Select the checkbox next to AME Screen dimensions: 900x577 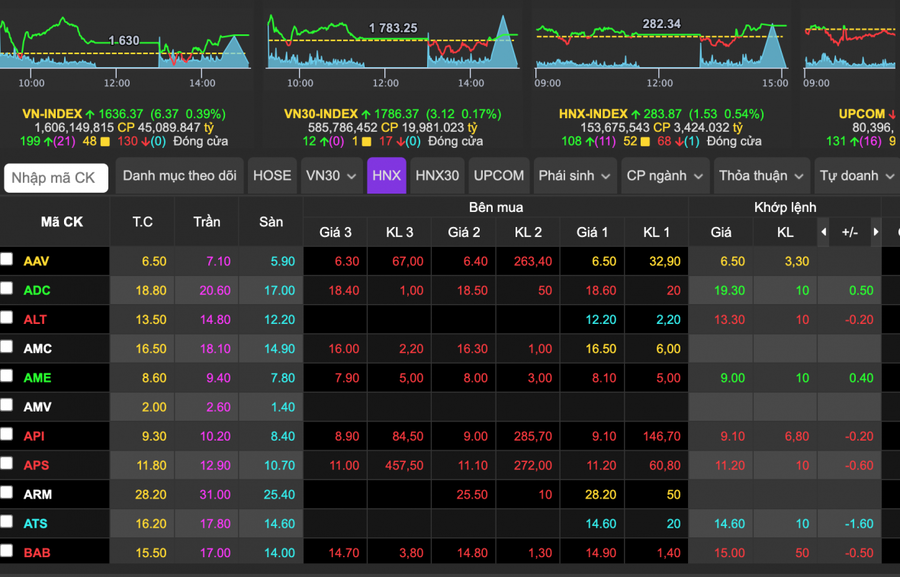coord(7,376)
